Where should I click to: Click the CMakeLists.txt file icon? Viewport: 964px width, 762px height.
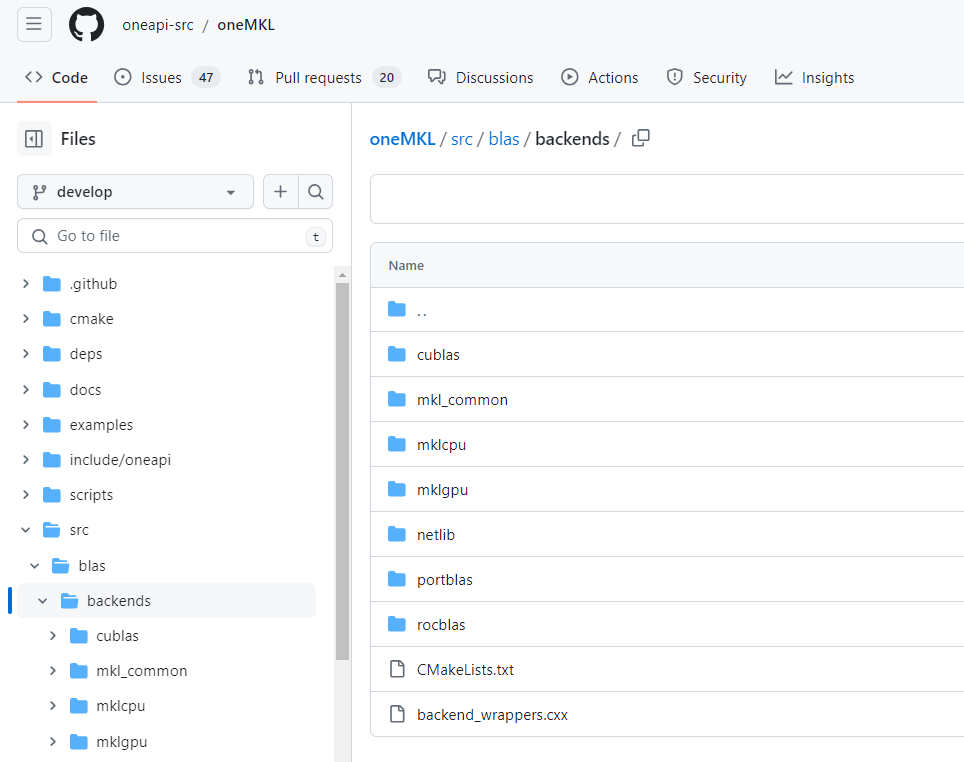pos(397,670)
